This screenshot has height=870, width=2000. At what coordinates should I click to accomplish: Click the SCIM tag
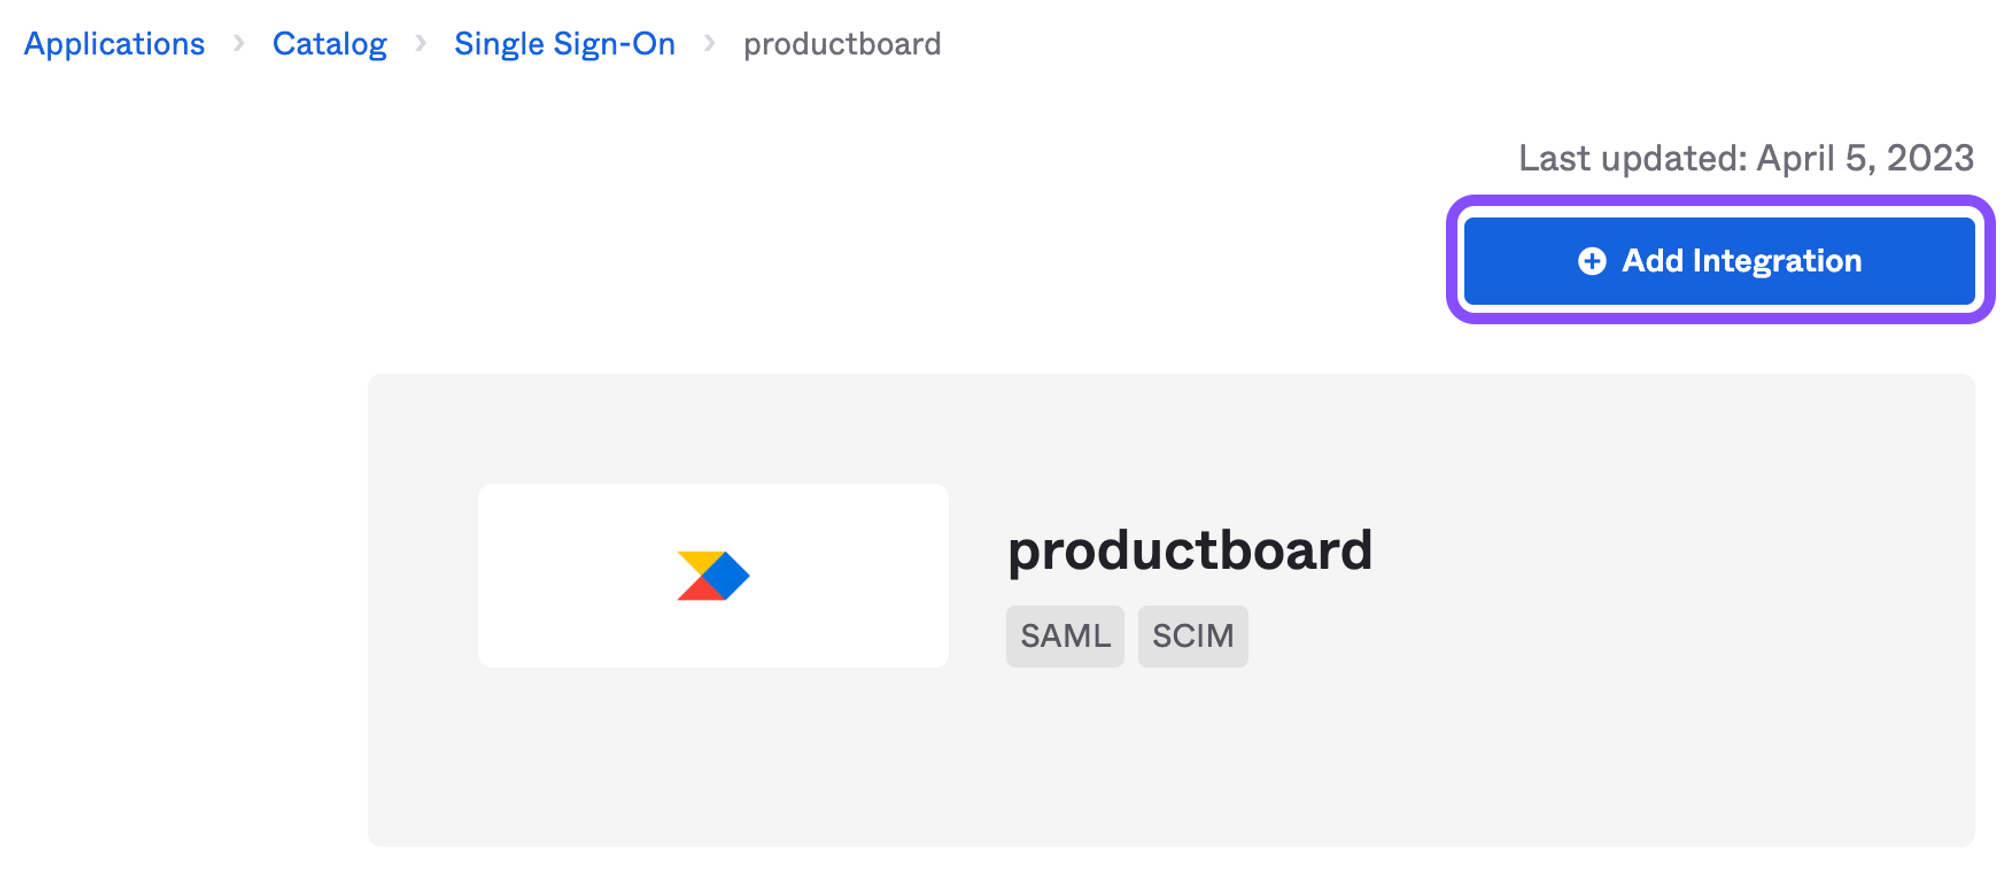click(x=1193, y=636)
